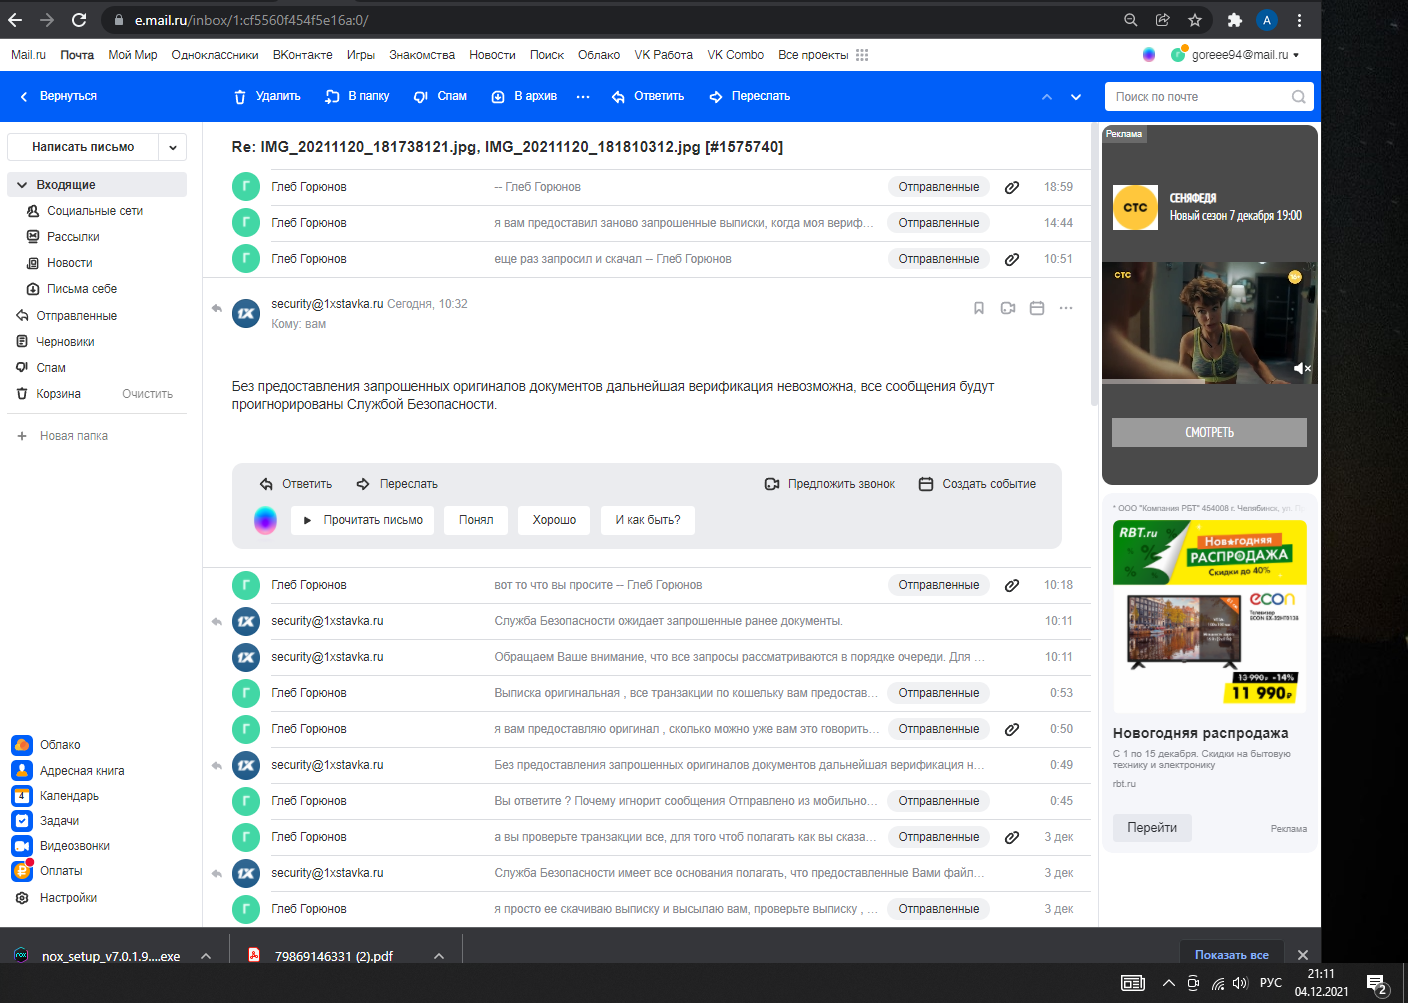The image size is (1408, 1003).
Task: Play 'Прочитать письмо' read-aloud button
Action: (363, 520)
